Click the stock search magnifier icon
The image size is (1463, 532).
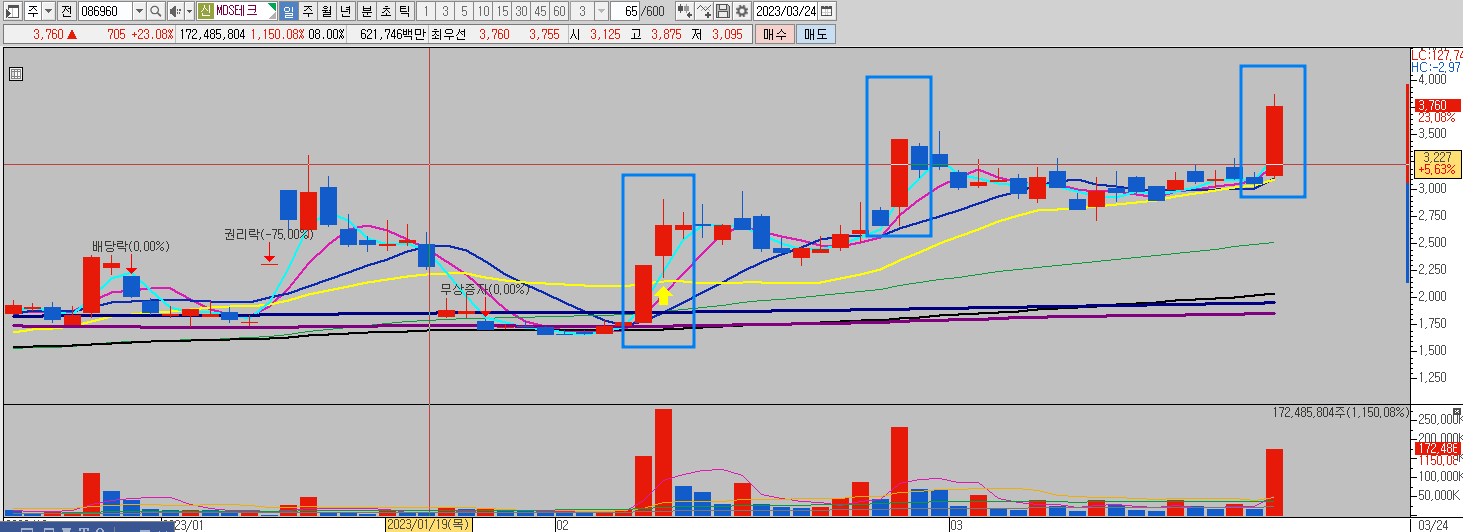156,11
